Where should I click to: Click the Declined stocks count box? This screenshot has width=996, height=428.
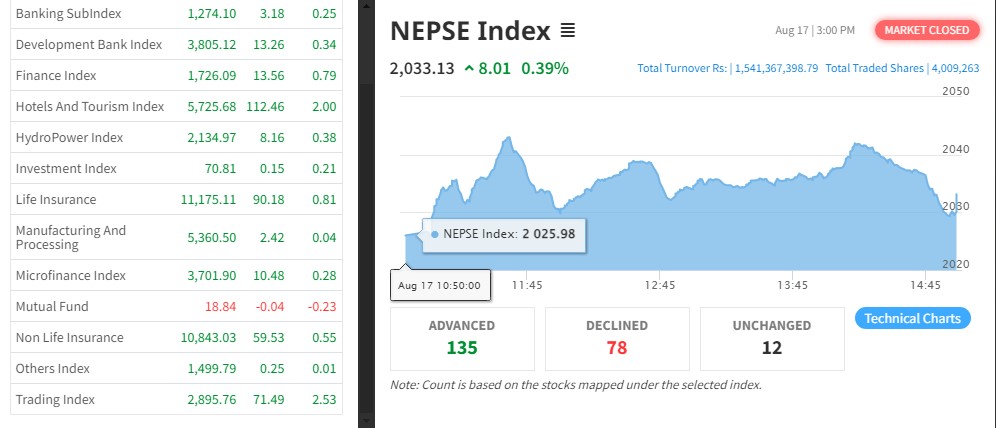[x=617, y=338]
